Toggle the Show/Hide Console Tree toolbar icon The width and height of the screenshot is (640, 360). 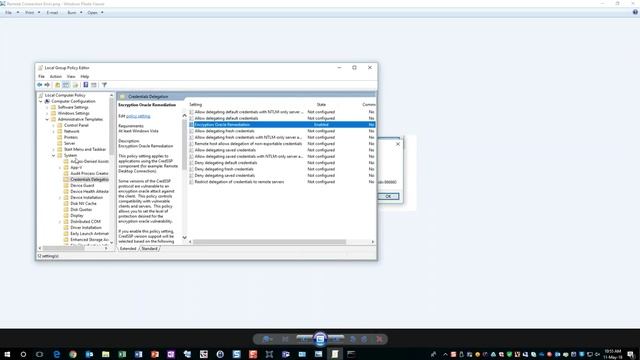point(66,85)
